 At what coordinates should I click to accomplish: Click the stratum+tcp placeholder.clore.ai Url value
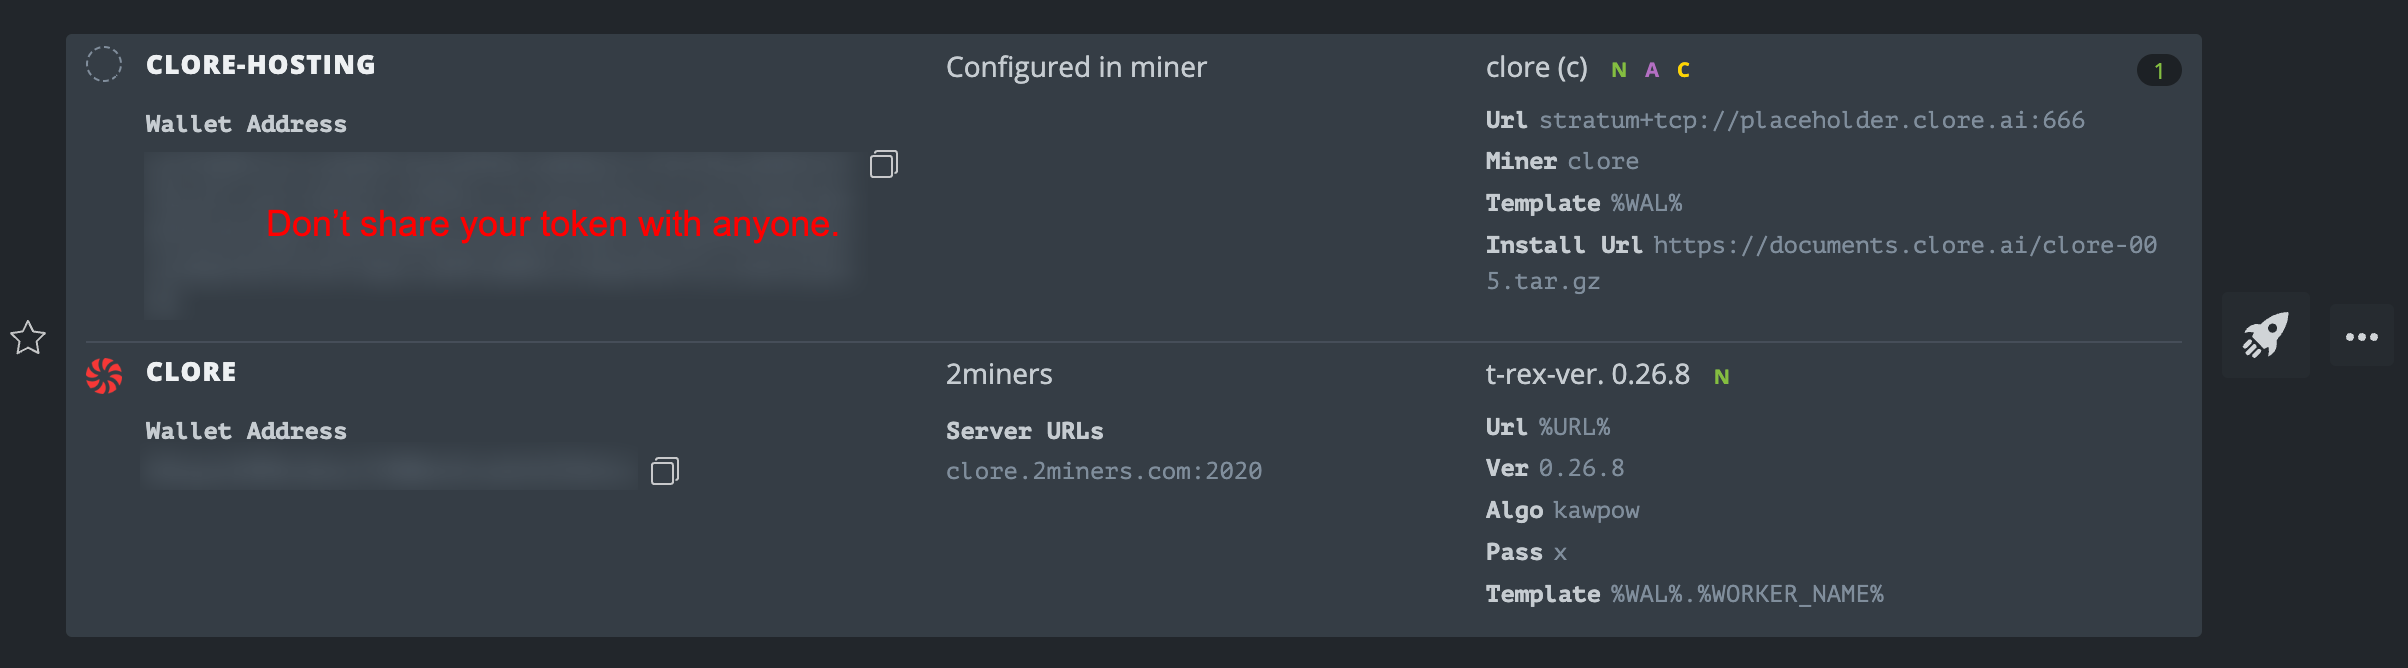(x=1811, y=121)
